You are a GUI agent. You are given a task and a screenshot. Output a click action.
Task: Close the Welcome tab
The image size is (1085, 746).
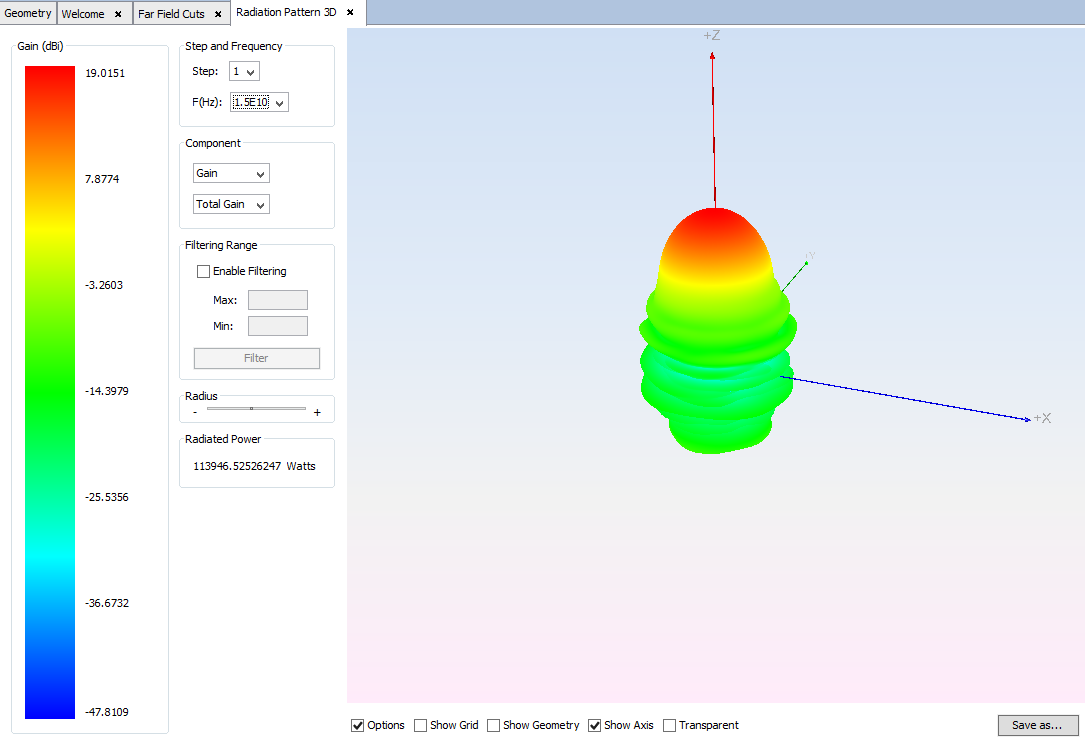[x=118, y=14]
